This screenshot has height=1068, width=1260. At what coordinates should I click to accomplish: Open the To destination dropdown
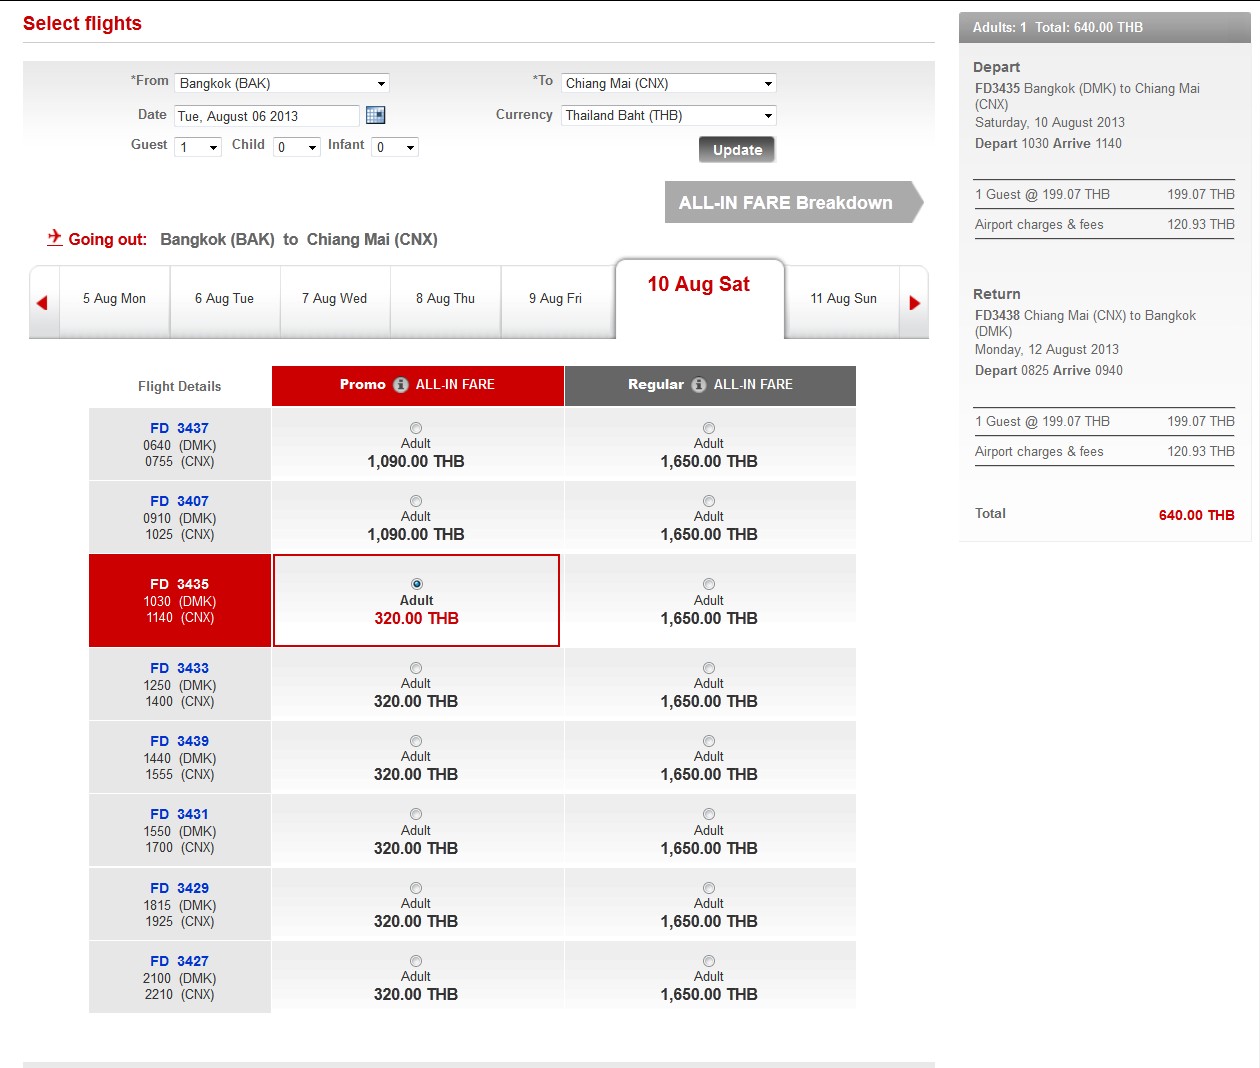coord(668,83)
